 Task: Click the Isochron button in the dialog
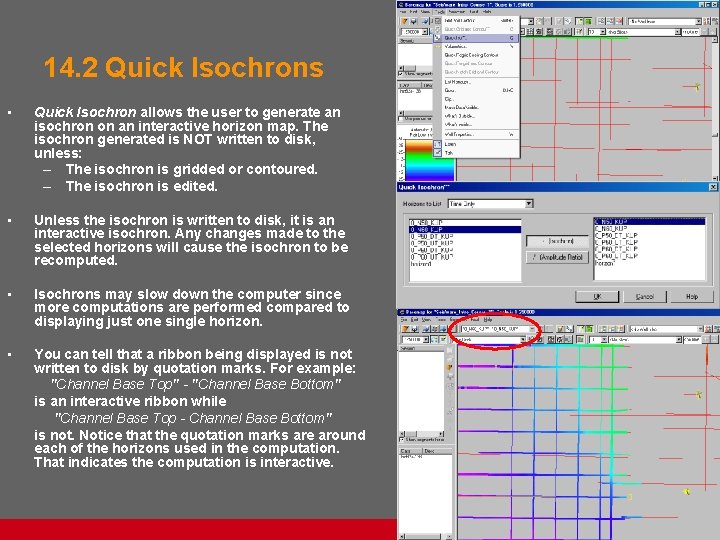click(558, 241)
